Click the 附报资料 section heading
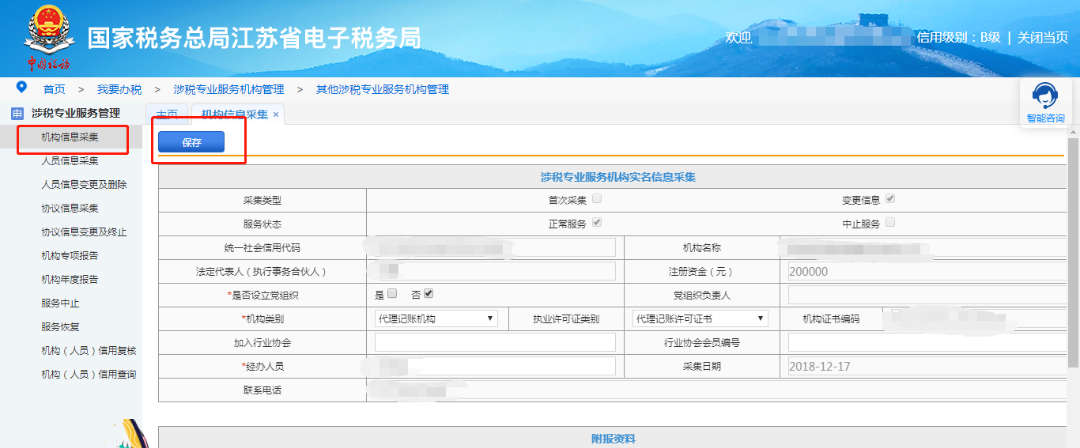This screenshot has height=448, width=1080. (613, 438)
